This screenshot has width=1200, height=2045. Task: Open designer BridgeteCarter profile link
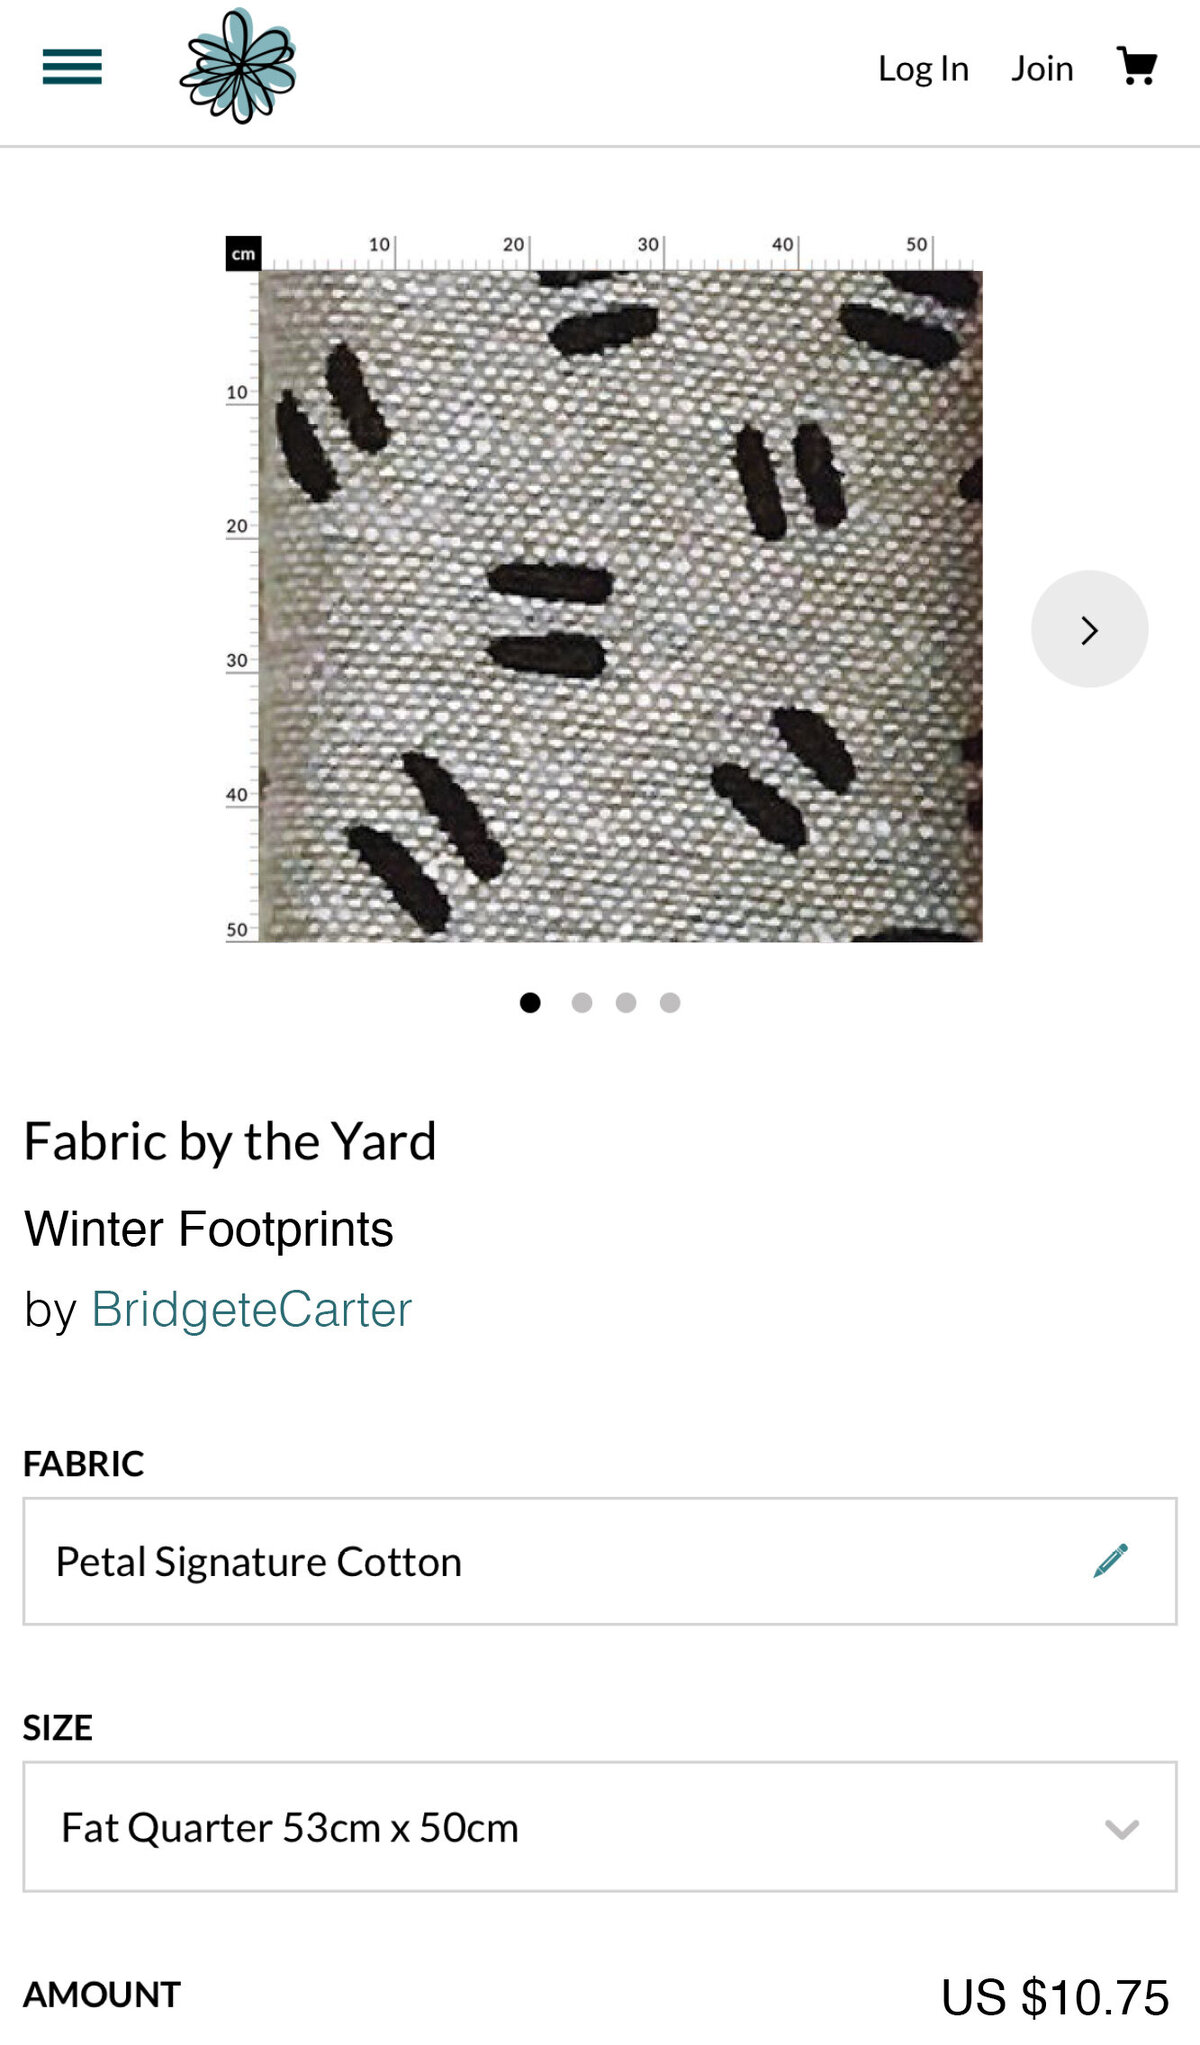(251, 1309)
